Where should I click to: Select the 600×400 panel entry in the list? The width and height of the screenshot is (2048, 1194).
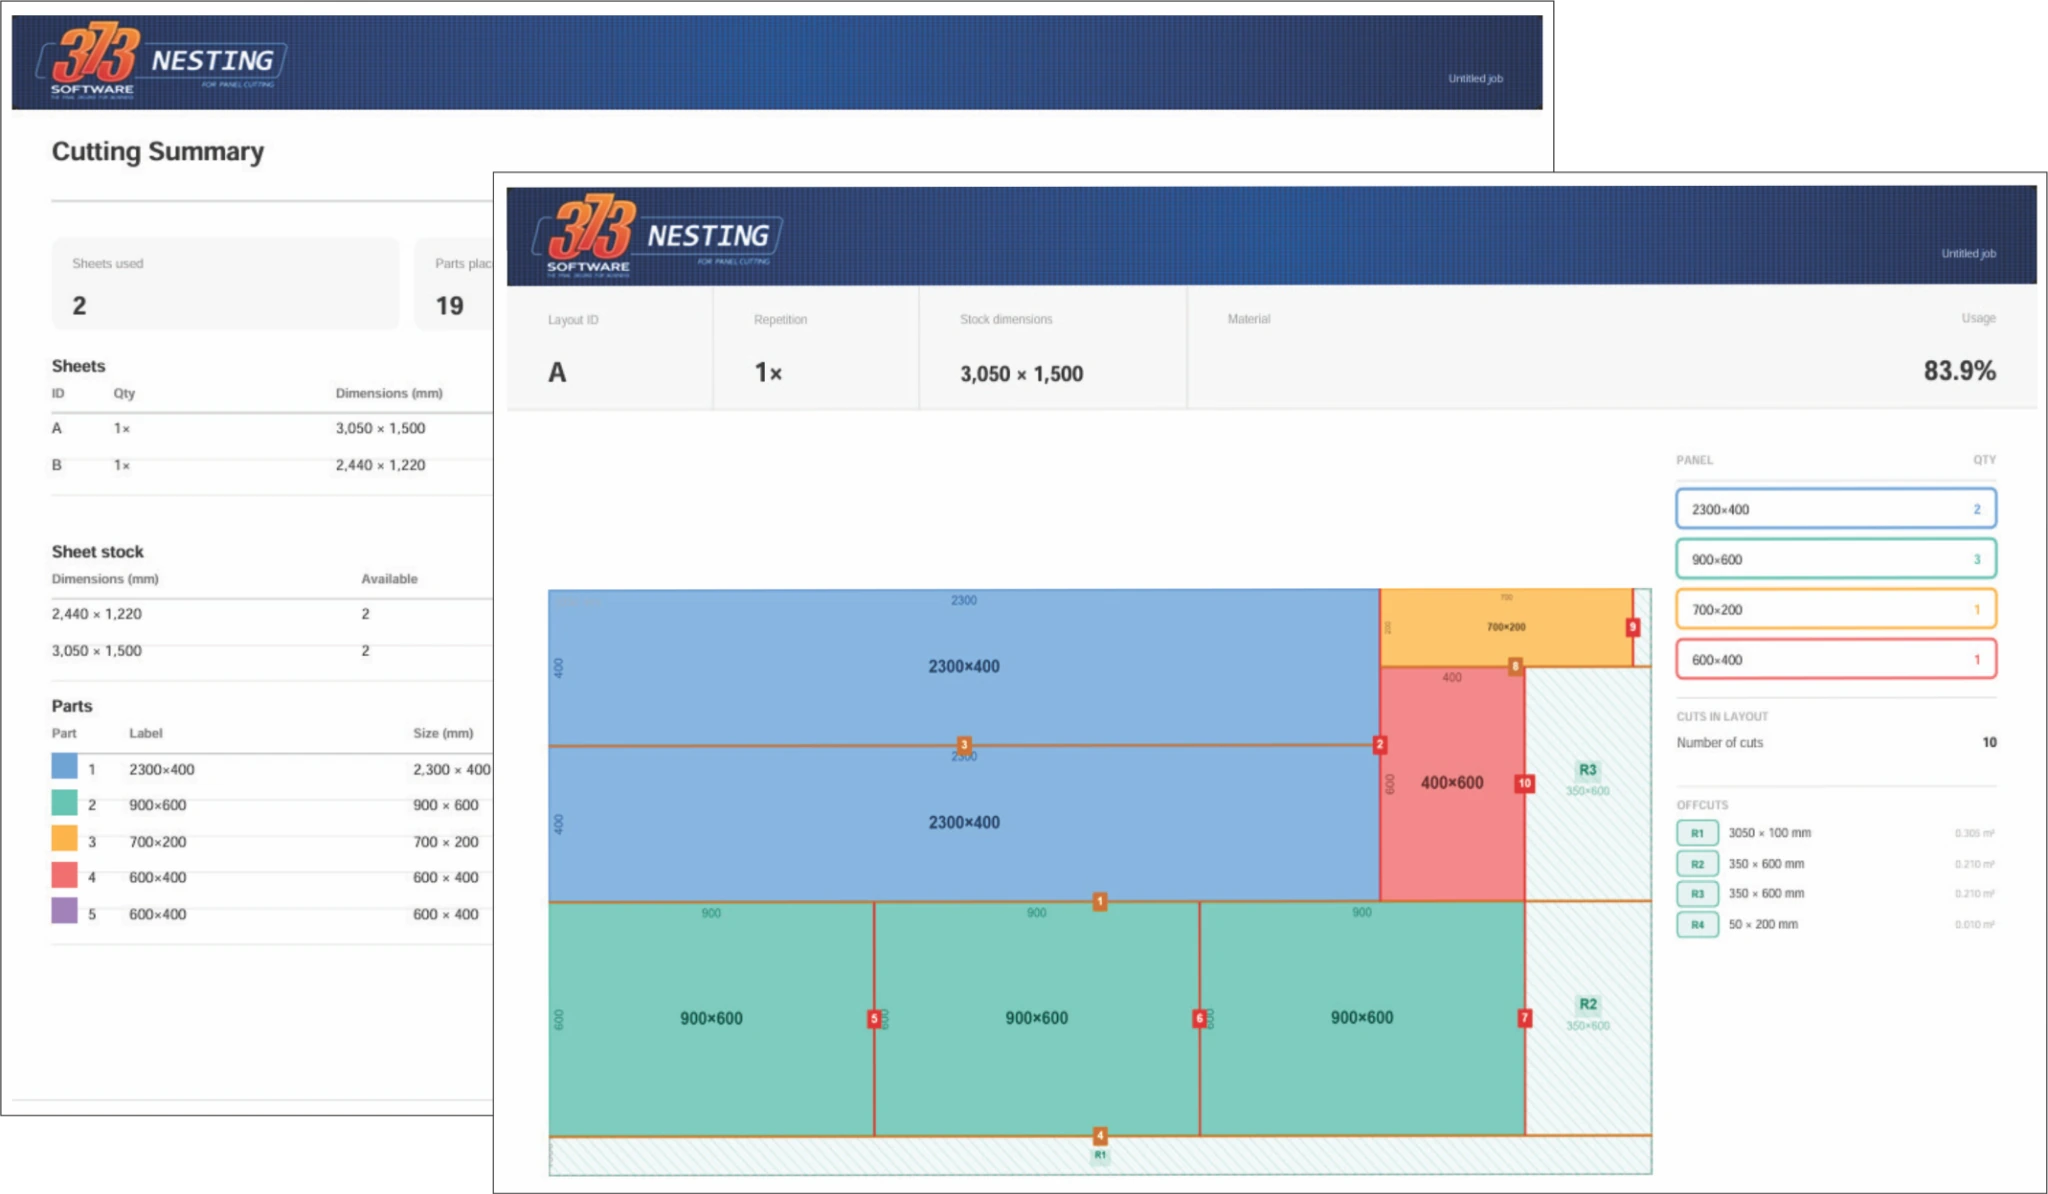(x=1836, y=660)
